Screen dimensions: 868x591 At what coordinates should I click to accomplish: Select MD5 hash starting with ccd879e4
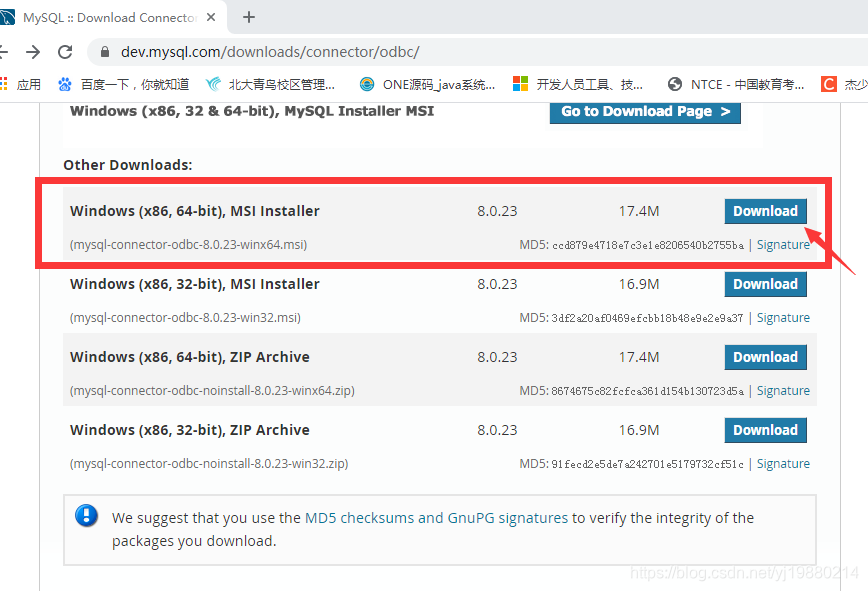click(x=648, y=245)
